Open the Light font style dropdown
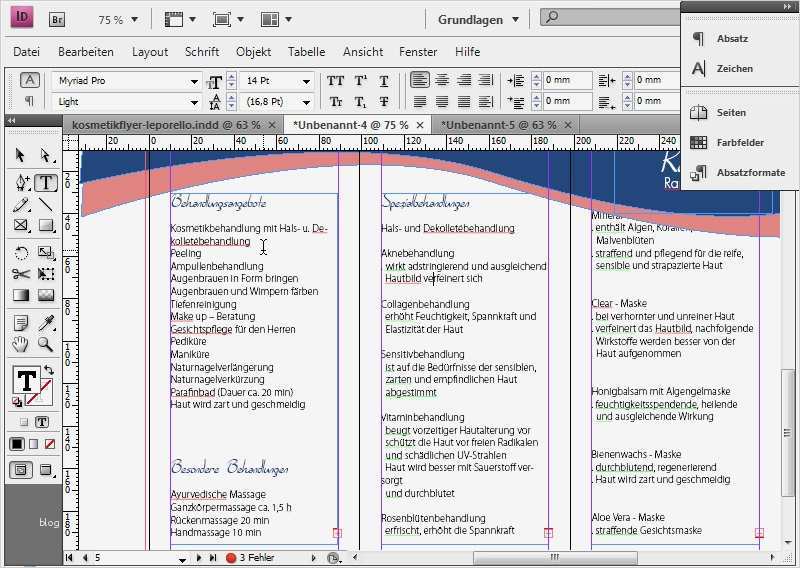The height and width of the screenshot is (568, 800). (194, 103)
